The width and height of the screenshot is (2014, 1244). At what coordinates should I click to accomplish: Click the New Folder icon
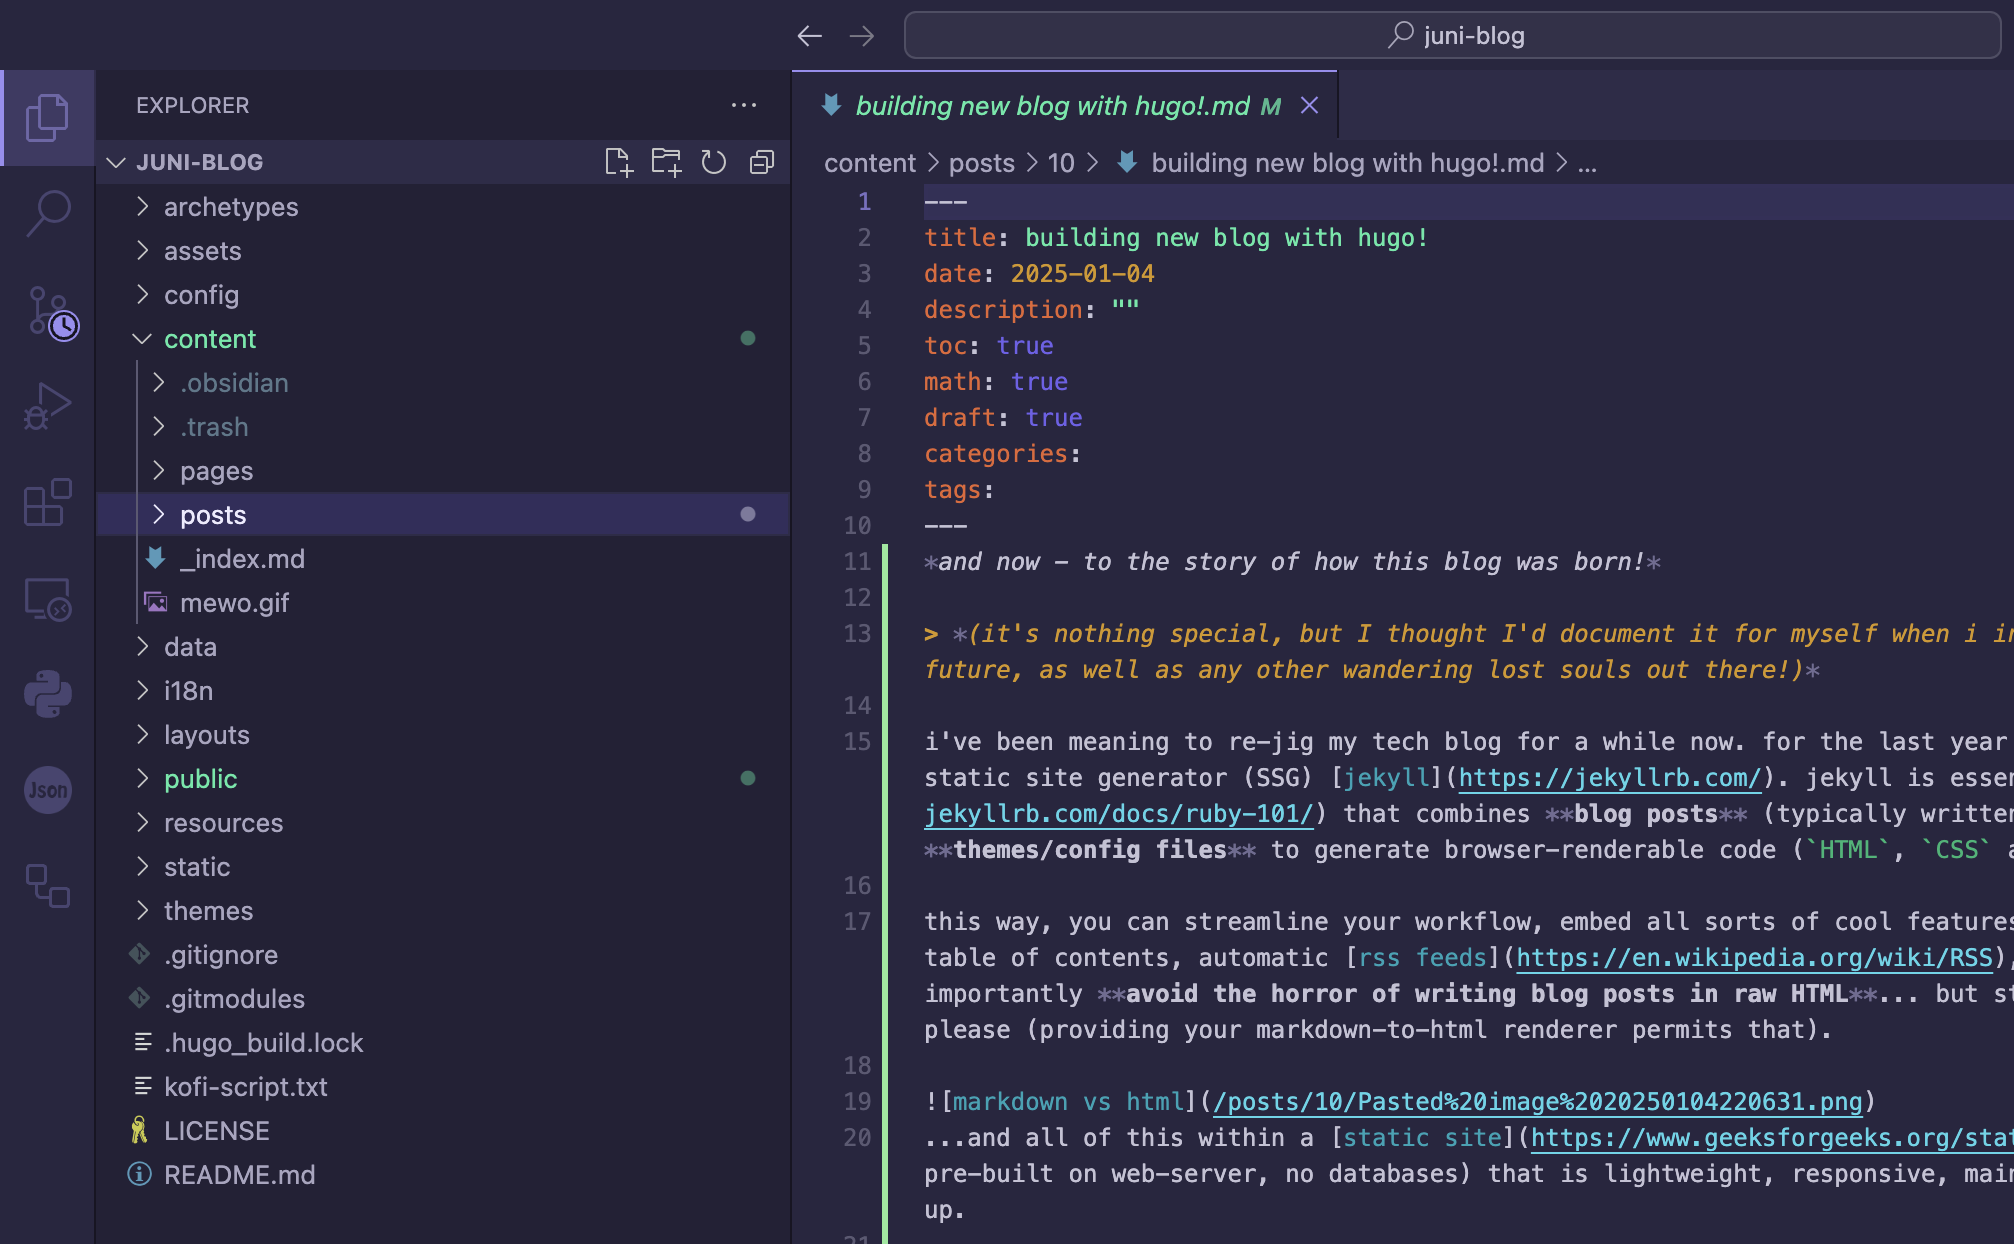[x=666, y=162]
